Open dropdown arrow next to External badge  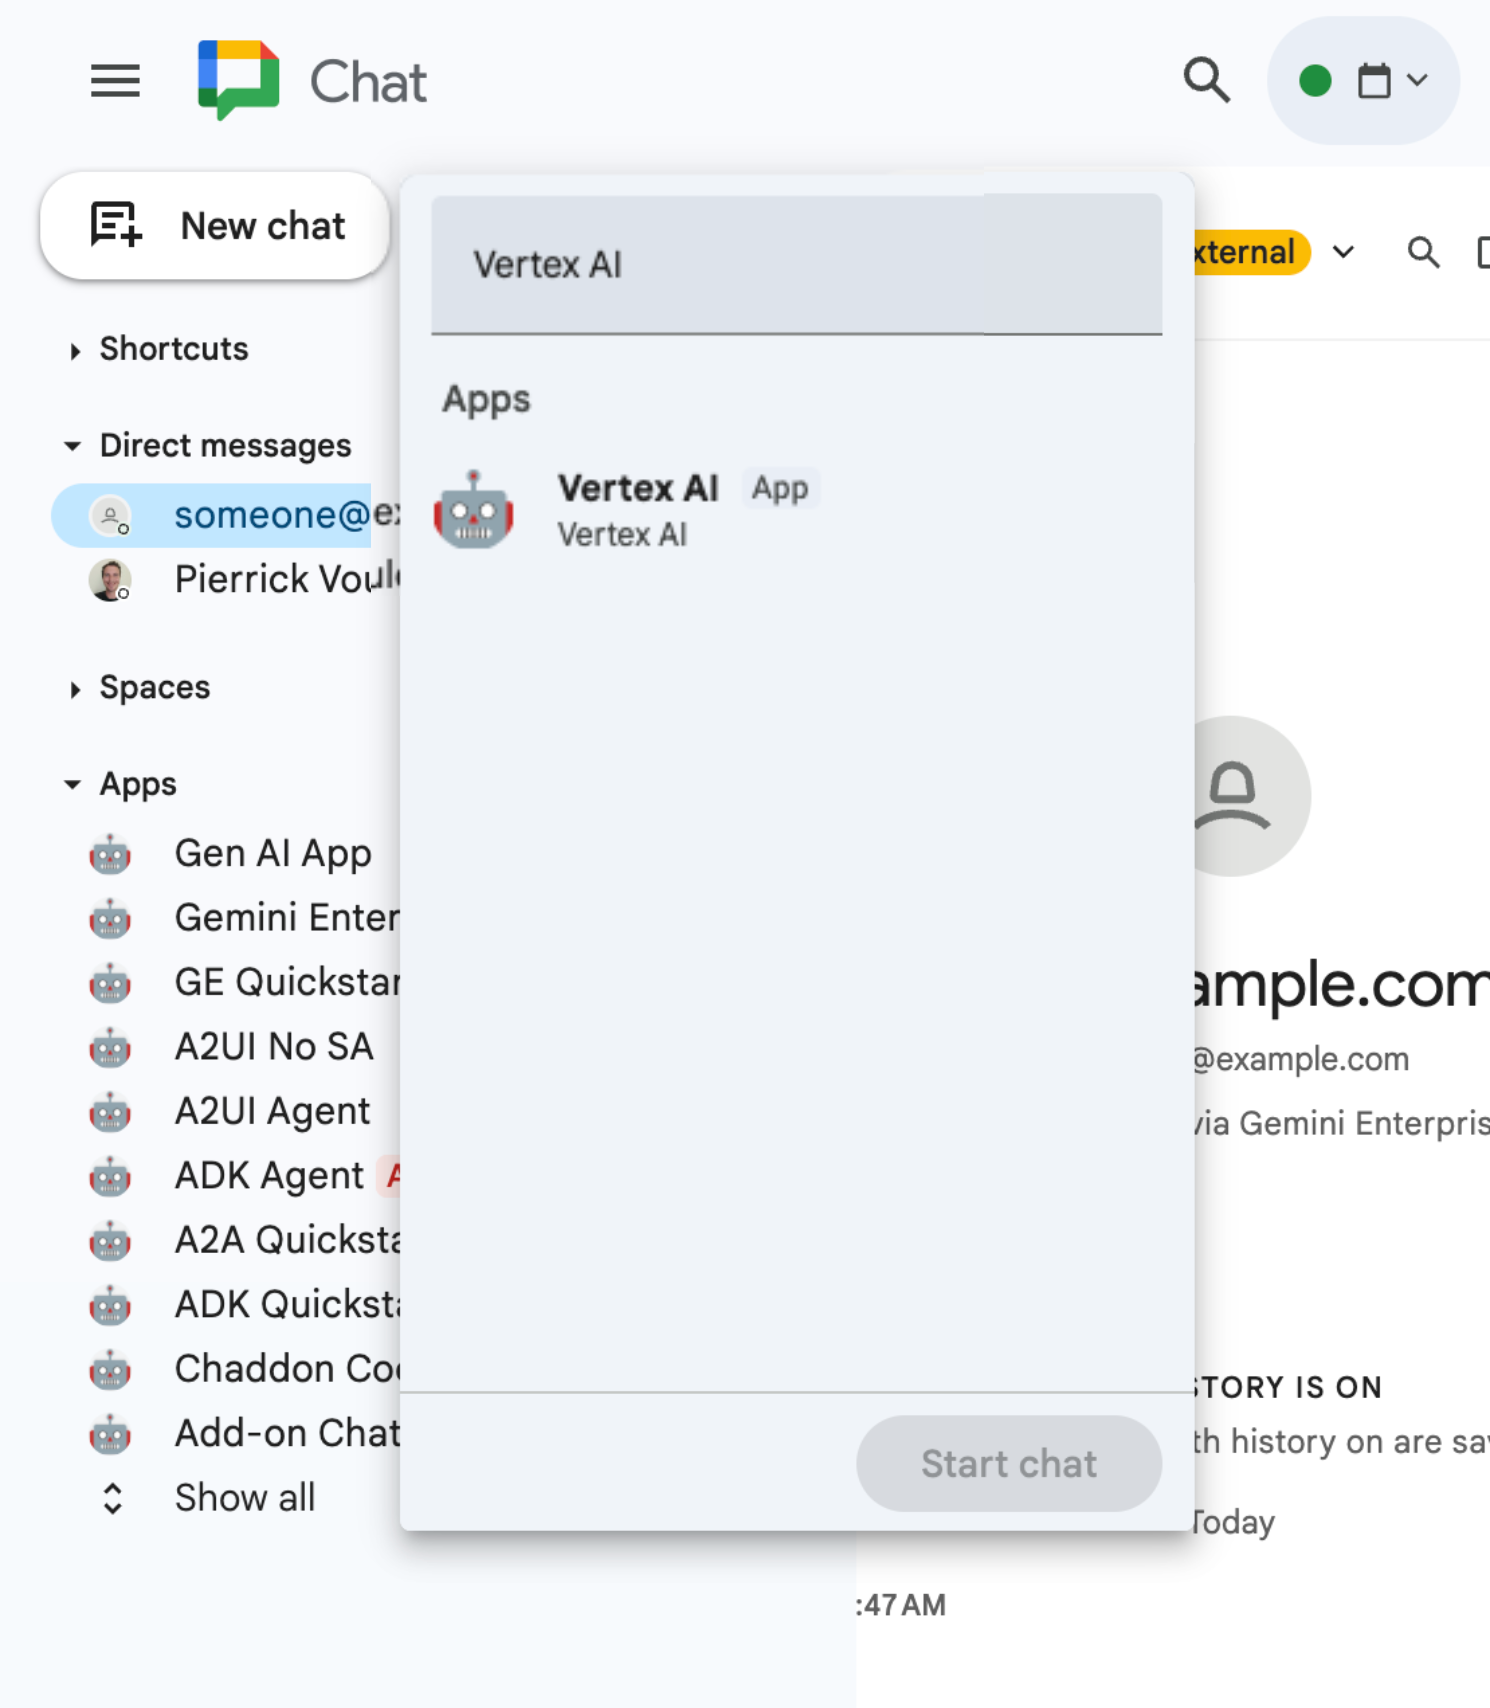[x=1344, y=252]
